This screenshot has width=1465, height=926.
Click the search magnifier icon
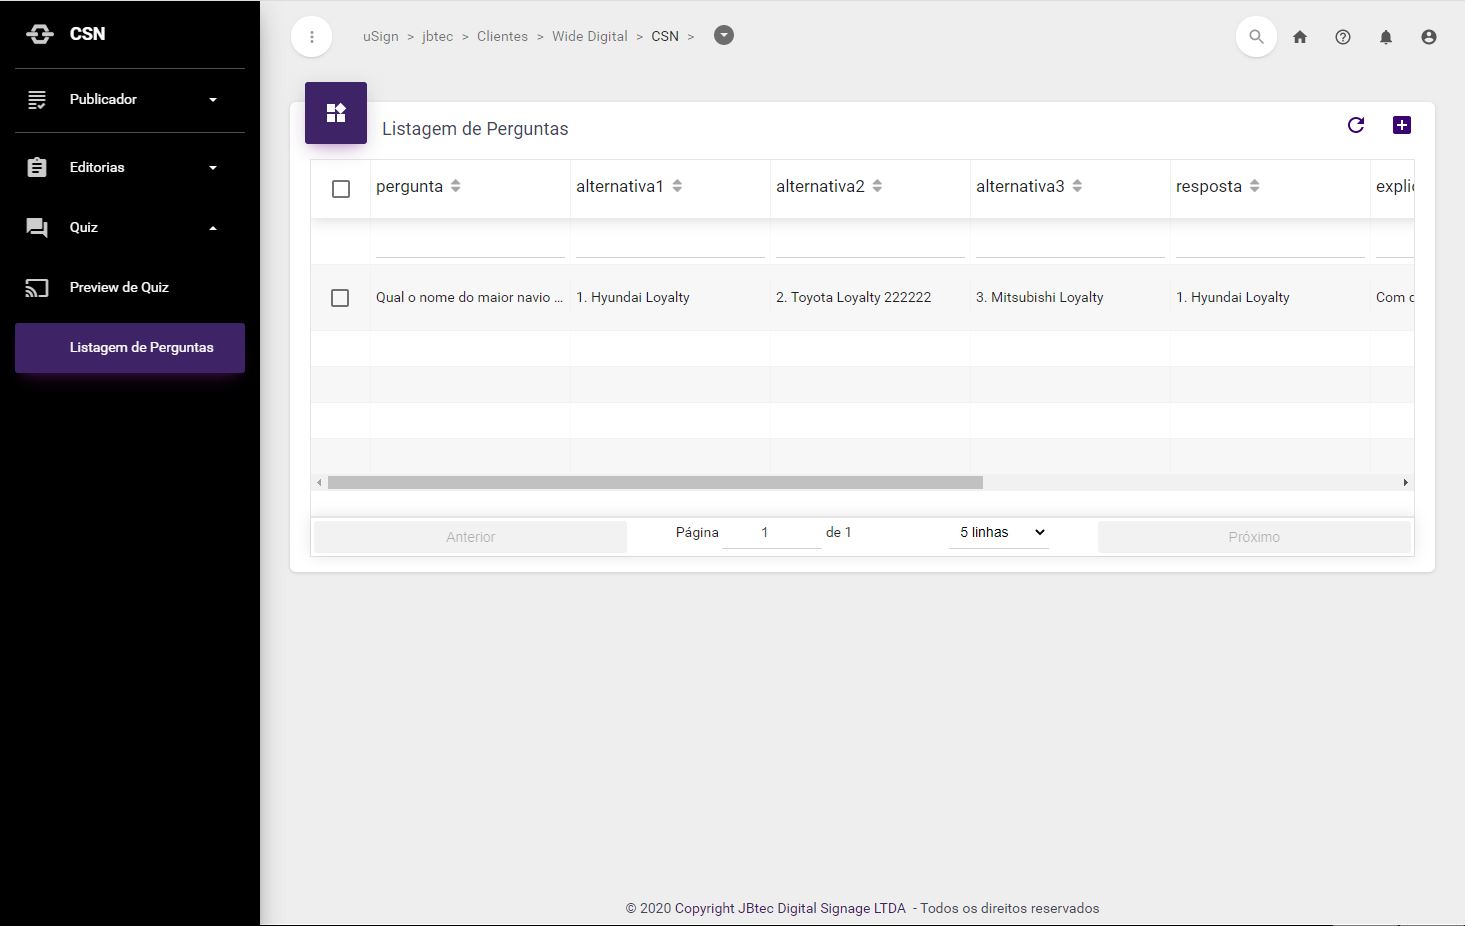point(1256,37)
